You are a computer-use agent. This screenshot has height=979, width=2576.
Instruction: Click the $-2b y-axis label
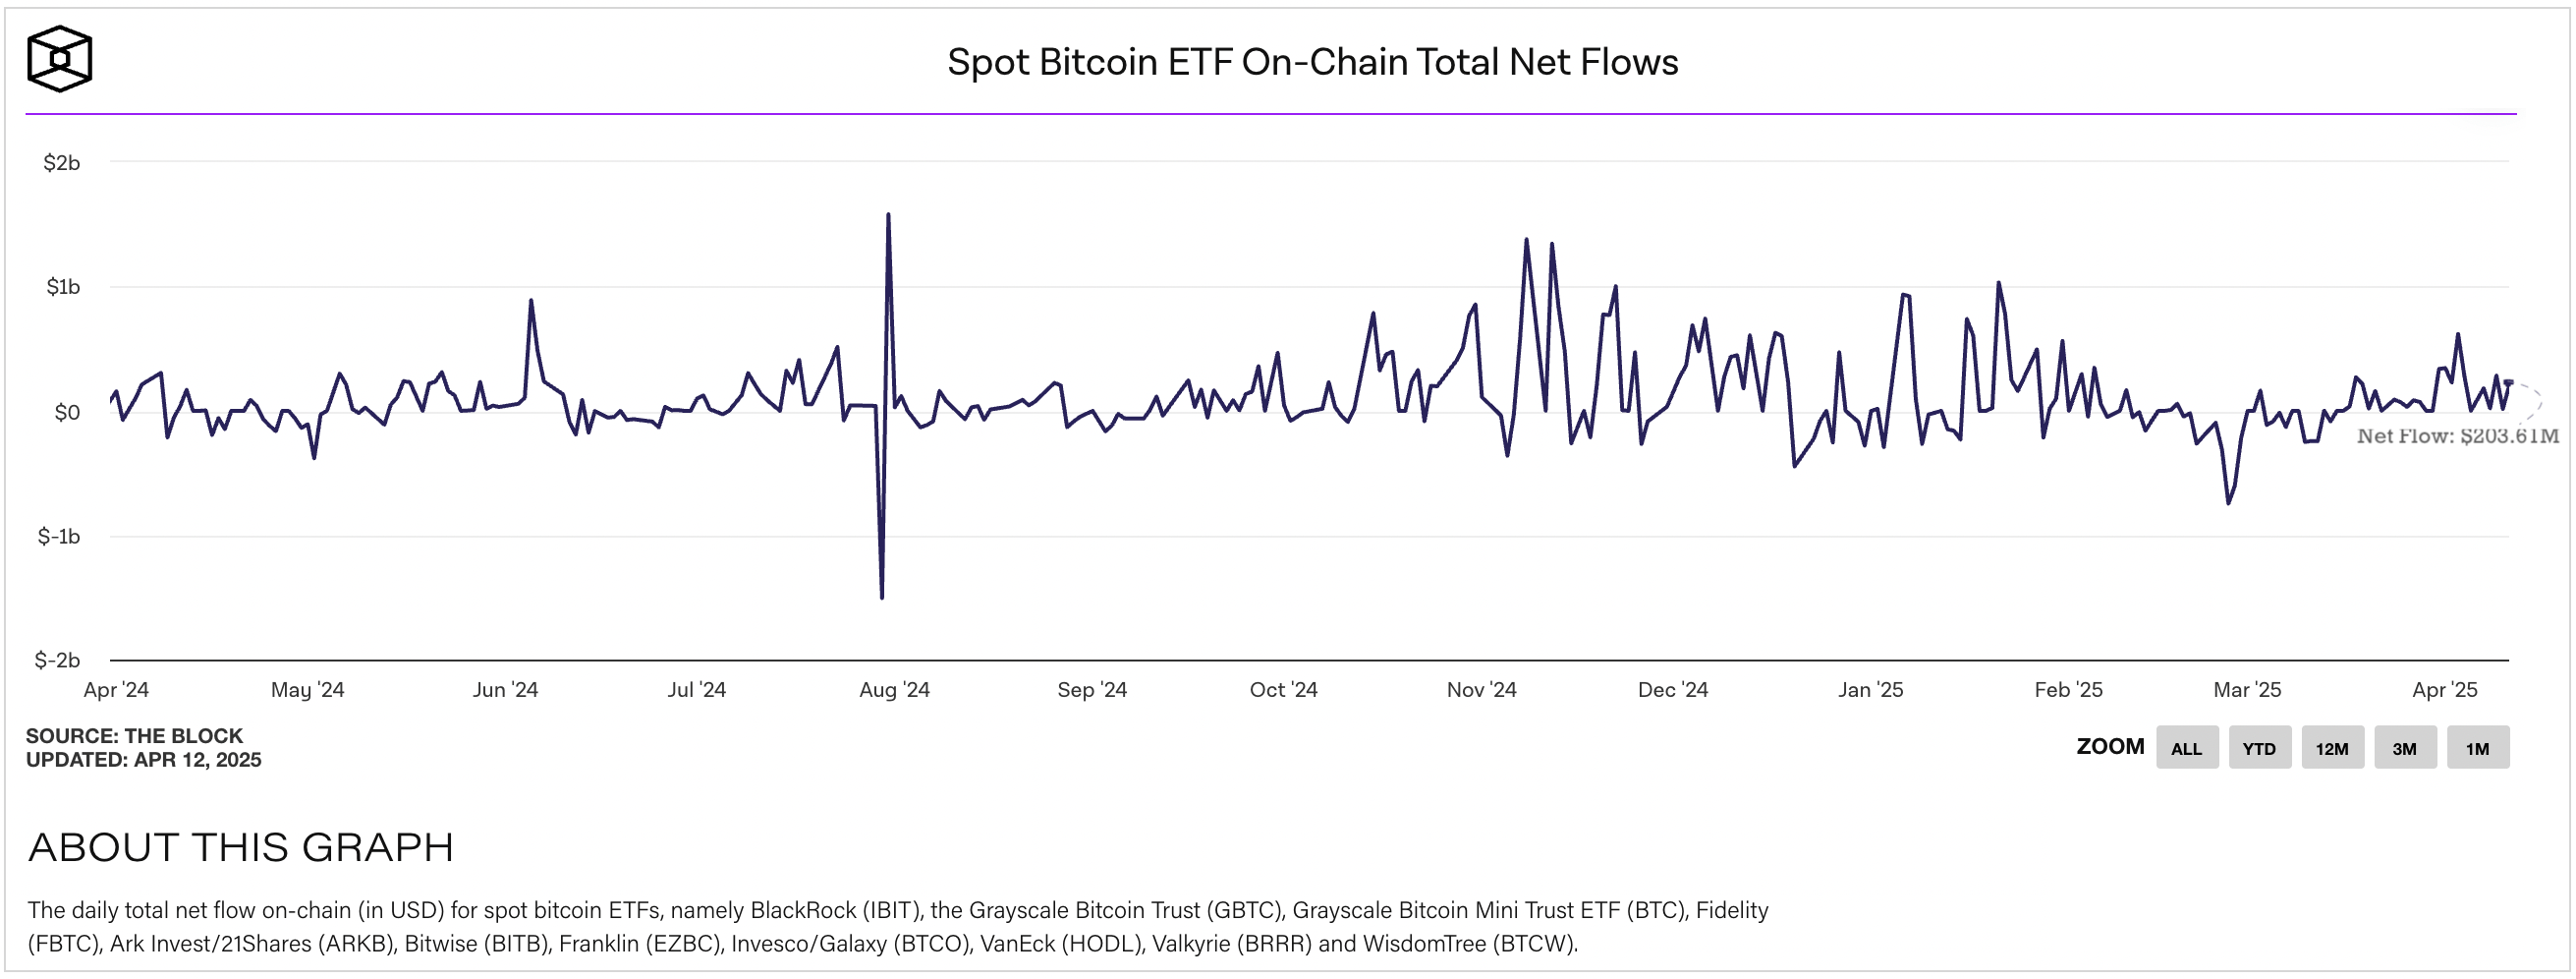click(x=58, y=658)
